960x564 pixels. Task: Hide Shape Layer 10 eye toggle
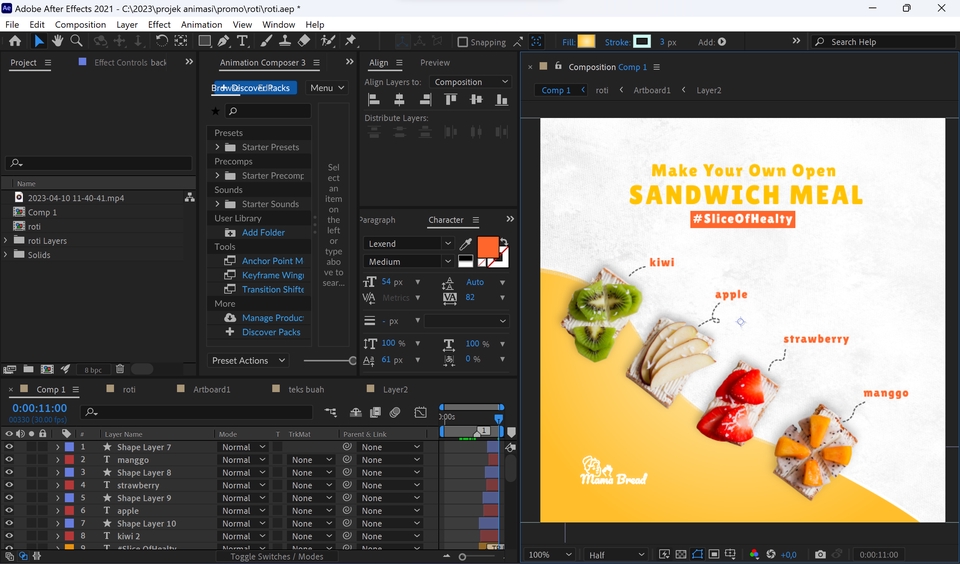[9, 524]
